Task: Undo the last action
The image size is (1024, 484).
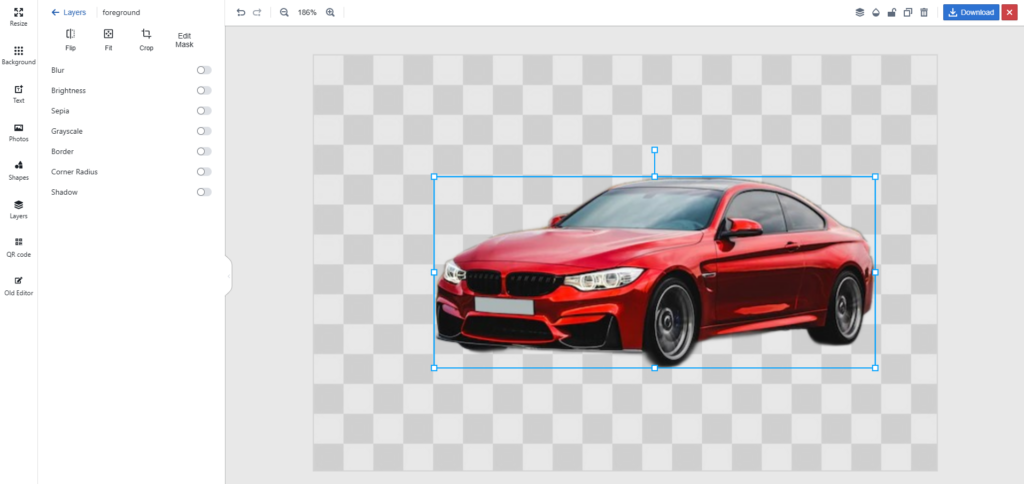Action: [x=241, y=12]
